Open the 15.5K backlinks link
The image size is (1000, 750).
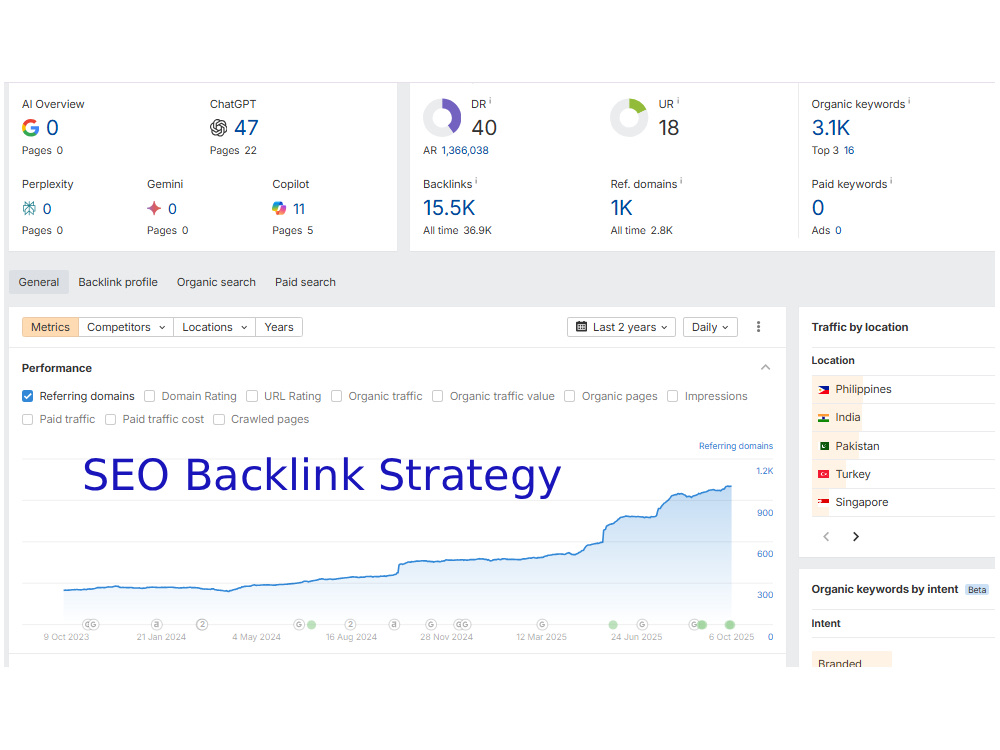(x=449, y=208)
